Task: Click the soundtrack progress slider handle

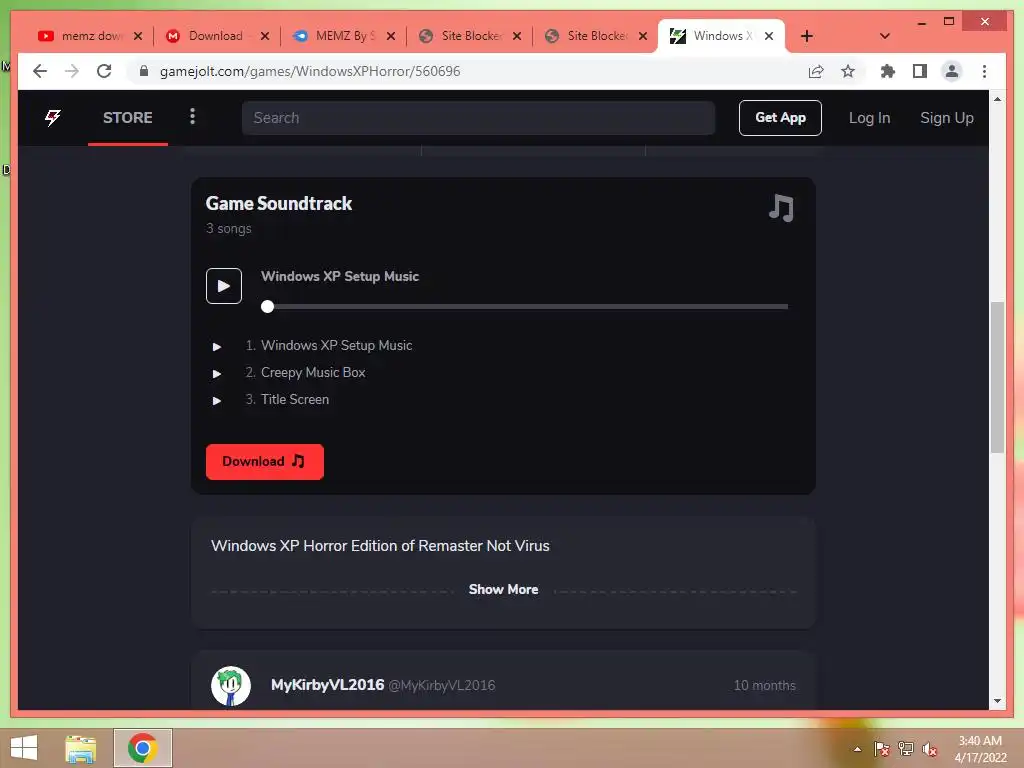Action: tap(267, 306)
